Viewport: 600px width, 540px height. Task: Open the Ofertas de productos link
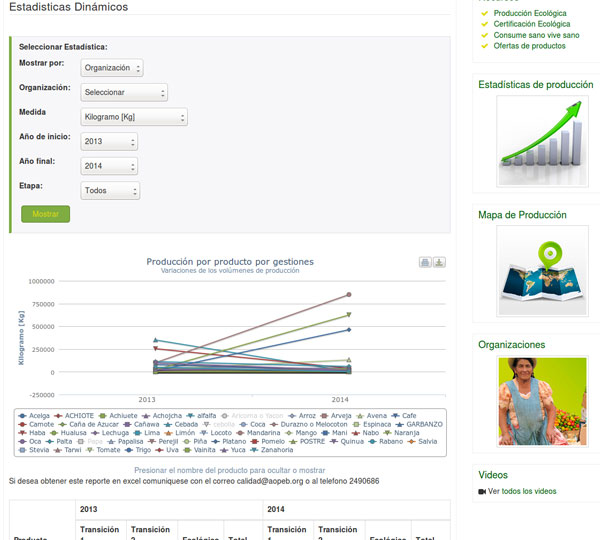[529, 46]
